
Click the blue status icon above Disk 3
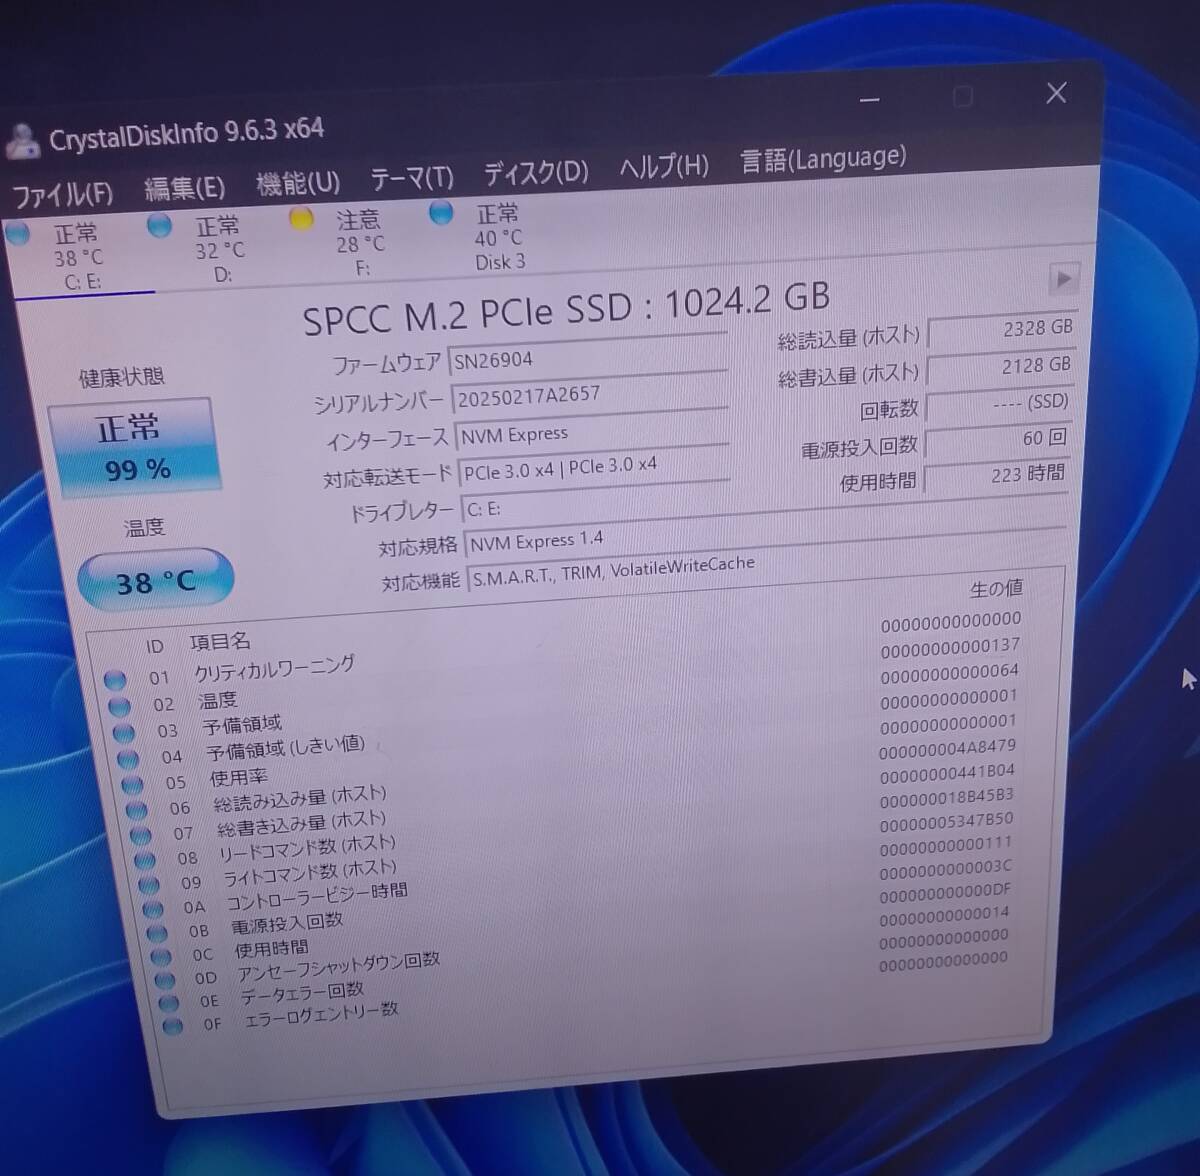coord(441,213)
